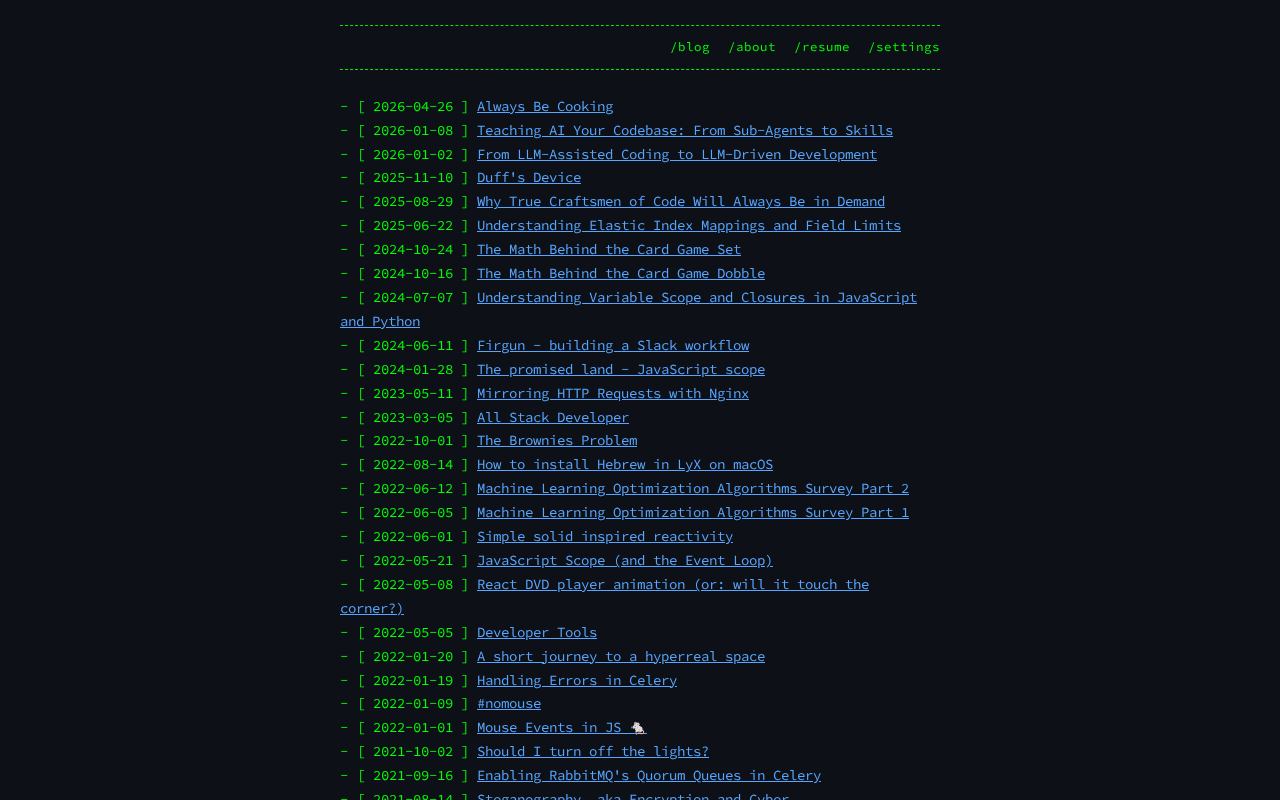Click the date text 2022-05-05
Screen dimensions: 1280x800
point(413,632)
